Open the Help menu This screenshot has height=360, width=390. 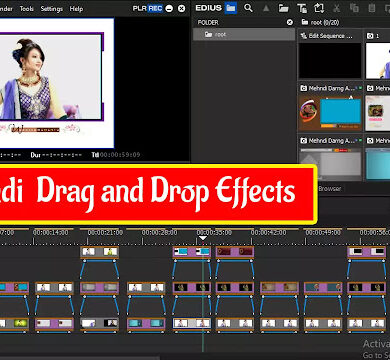[x=76, y=9]
